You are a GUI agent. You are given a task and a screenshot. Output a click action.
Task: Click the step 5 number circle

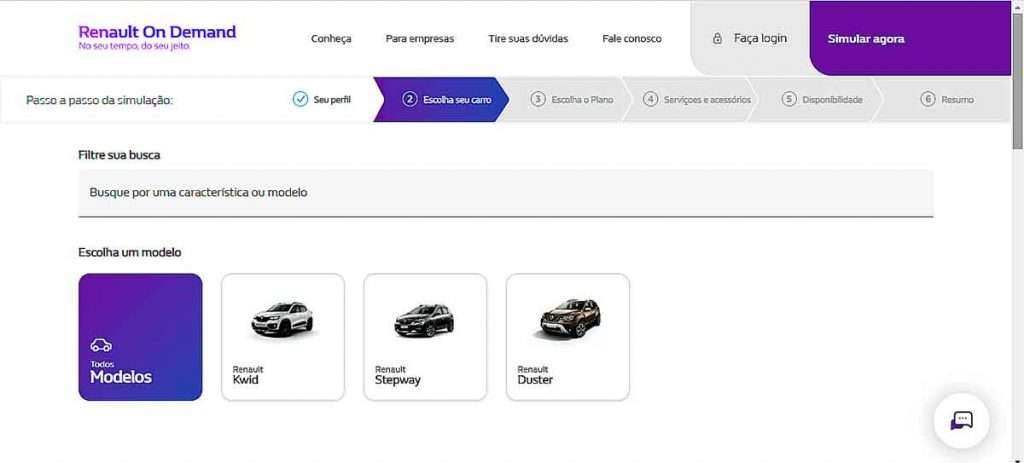click(789, 99)
